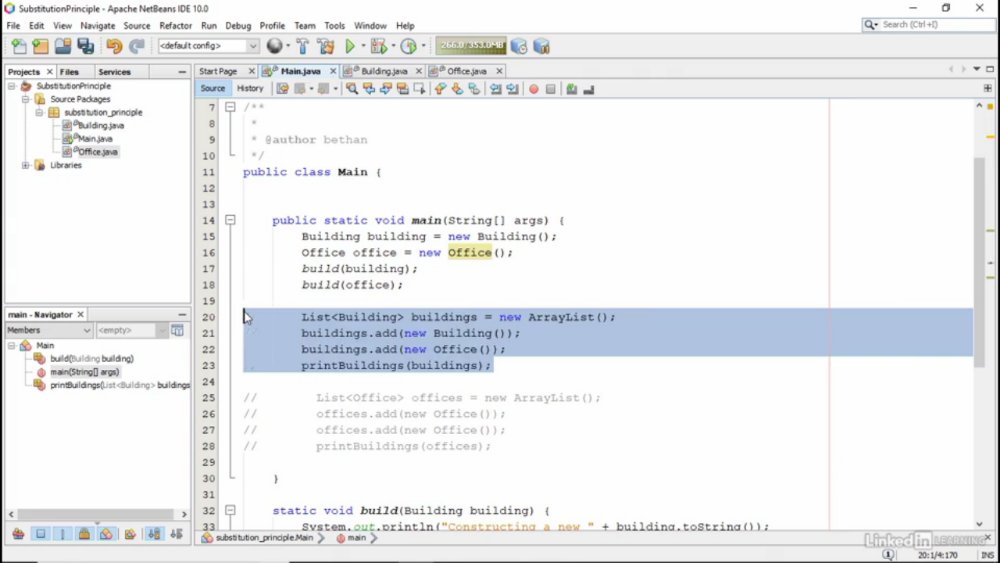Open the Run Project dropdown arrow
This screenshot has height=563, width=1000.
click(x=364, y=46)
